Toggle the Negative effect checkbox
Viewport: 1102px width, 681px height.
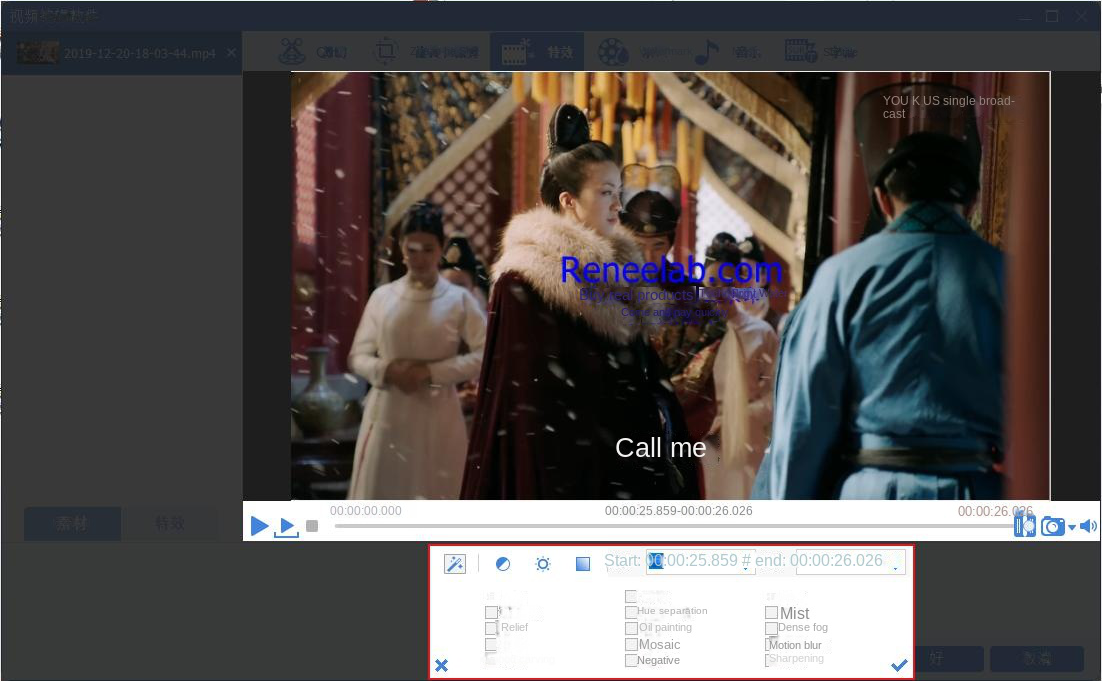[x=631, y=661]
